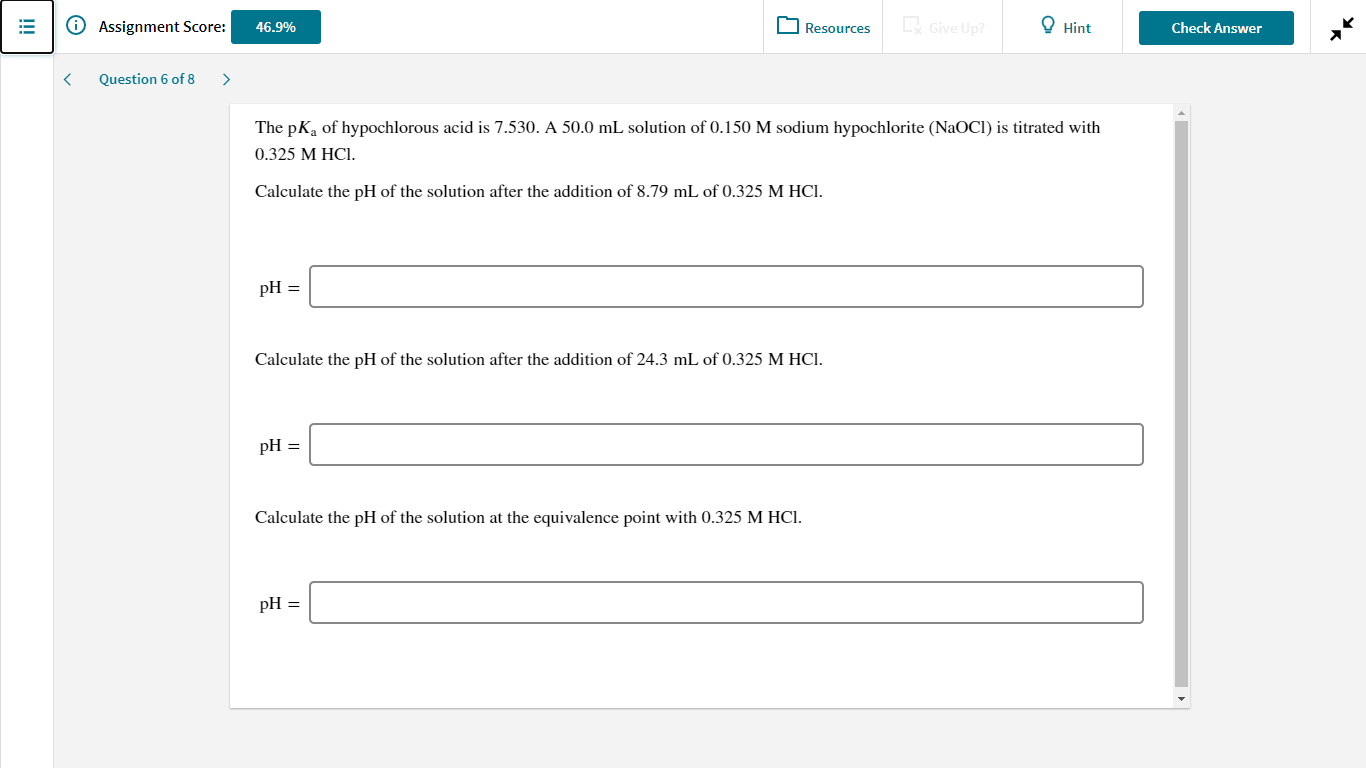Click the folder icon beside Resources label

coord(787,27)
